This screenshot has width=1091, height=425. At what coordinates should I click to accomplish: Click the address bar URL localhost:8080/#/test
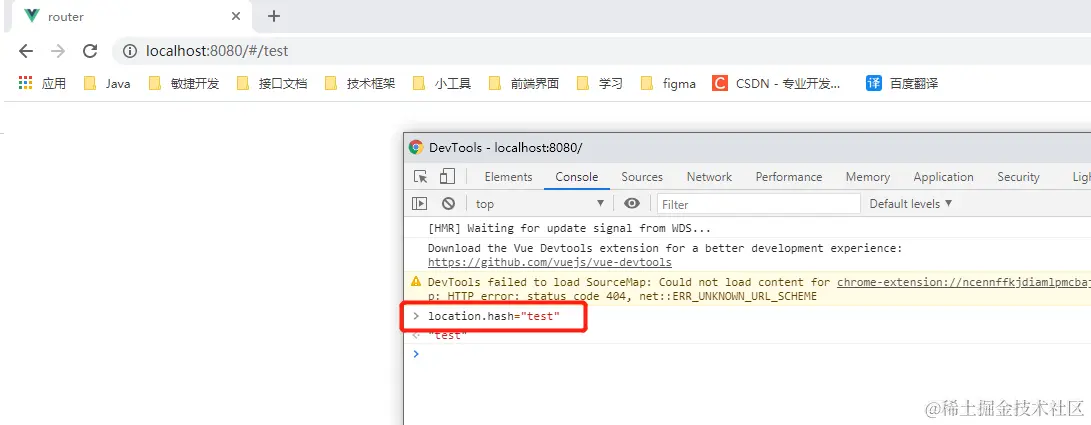click(x=217, y=51)
